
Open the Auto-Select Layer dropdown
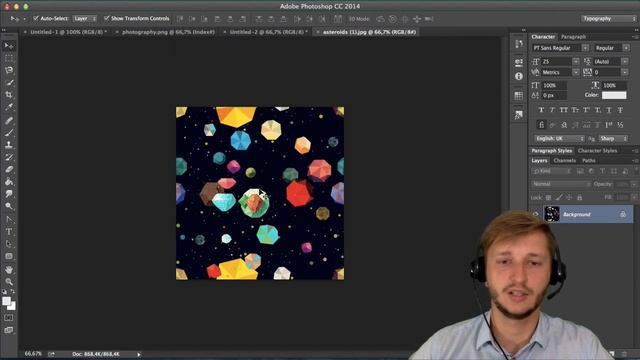click(x=84, y=19)
